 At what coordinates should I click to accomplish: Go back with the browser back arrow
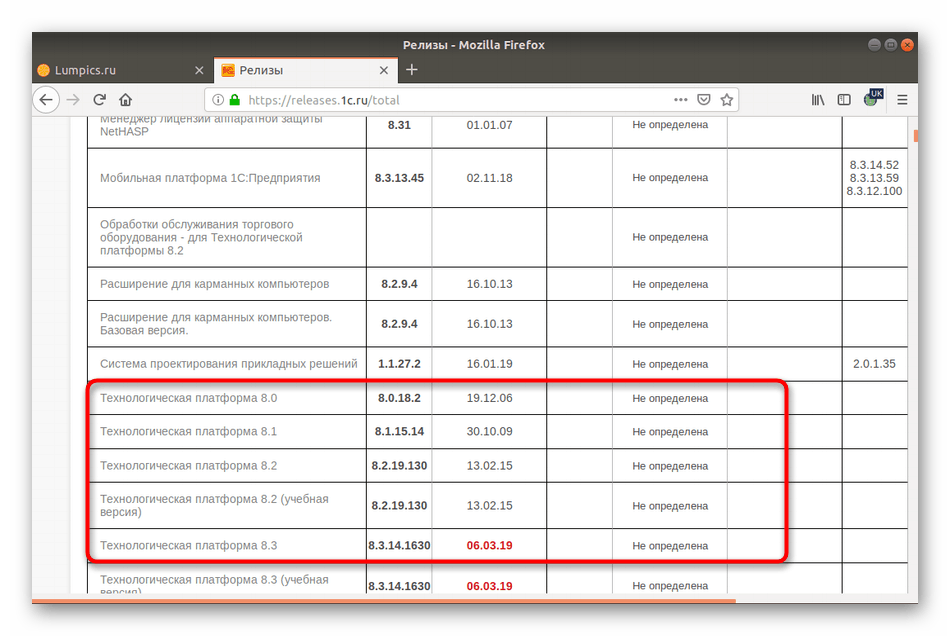46,100
